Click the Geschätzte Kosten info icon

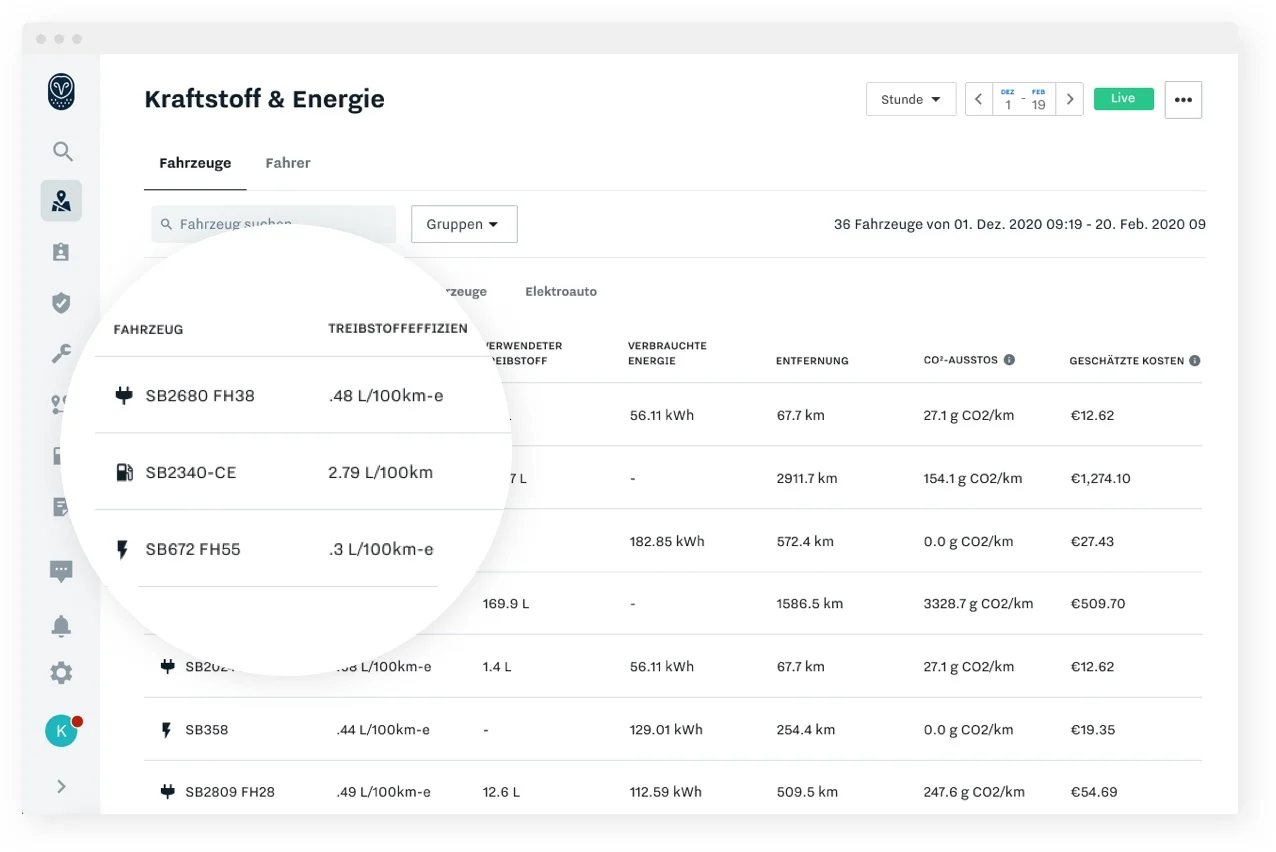(1195, 361)
